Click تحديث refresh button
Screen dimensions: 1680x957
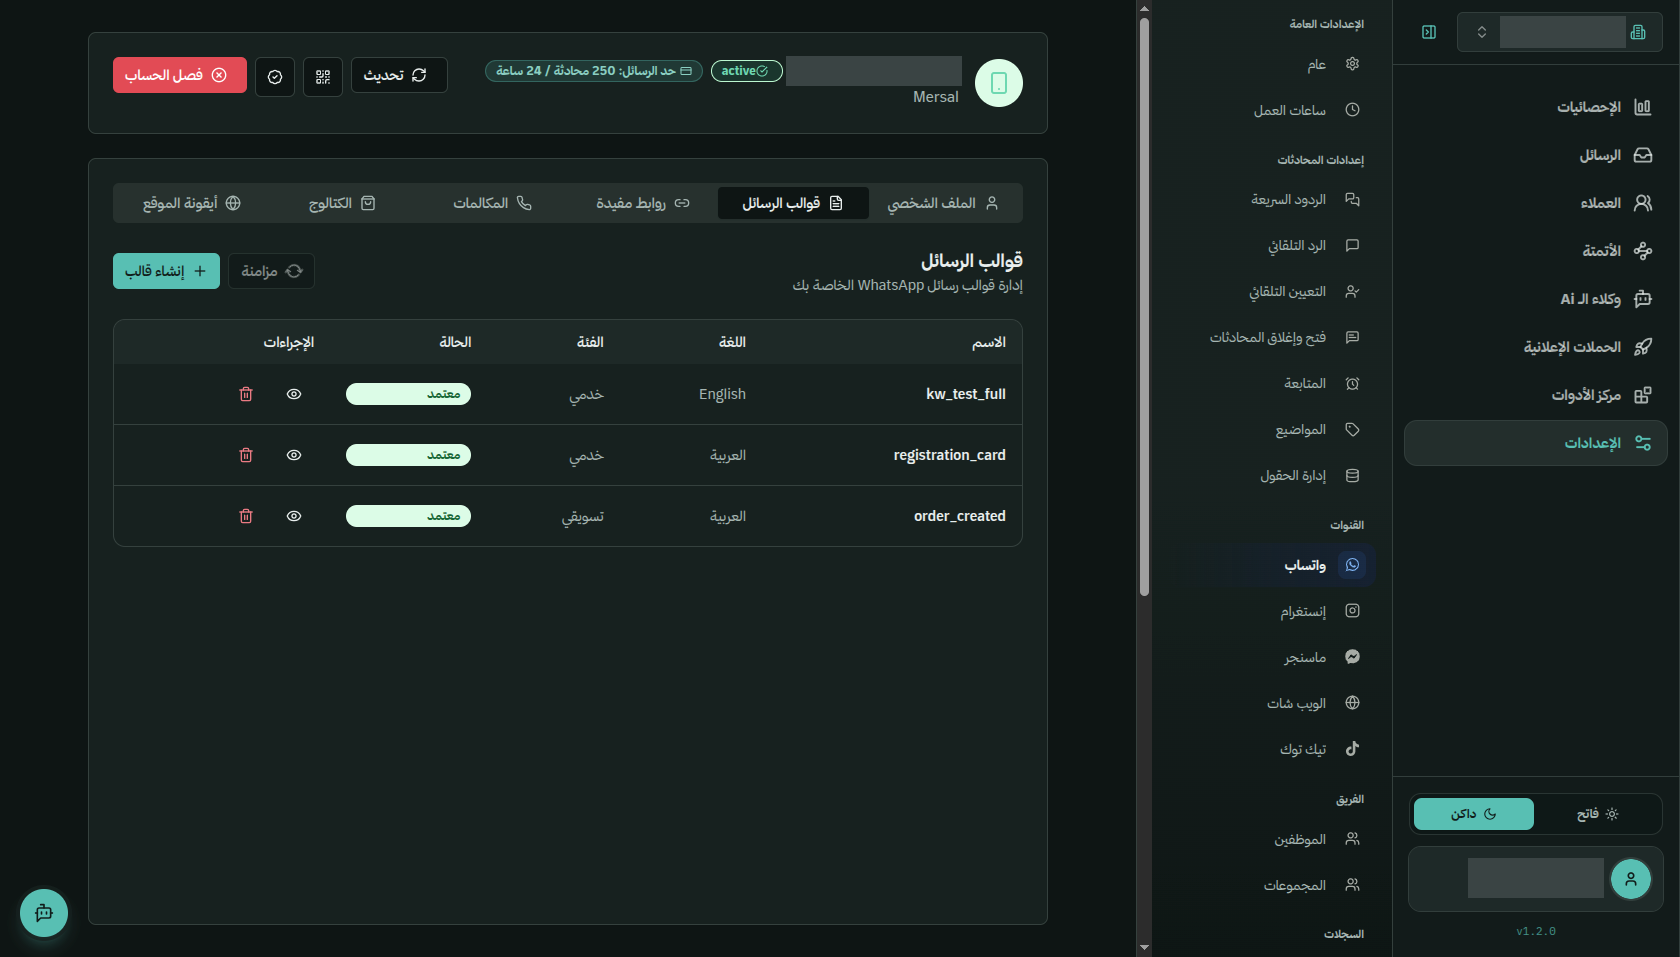click(x=399, y=75)
